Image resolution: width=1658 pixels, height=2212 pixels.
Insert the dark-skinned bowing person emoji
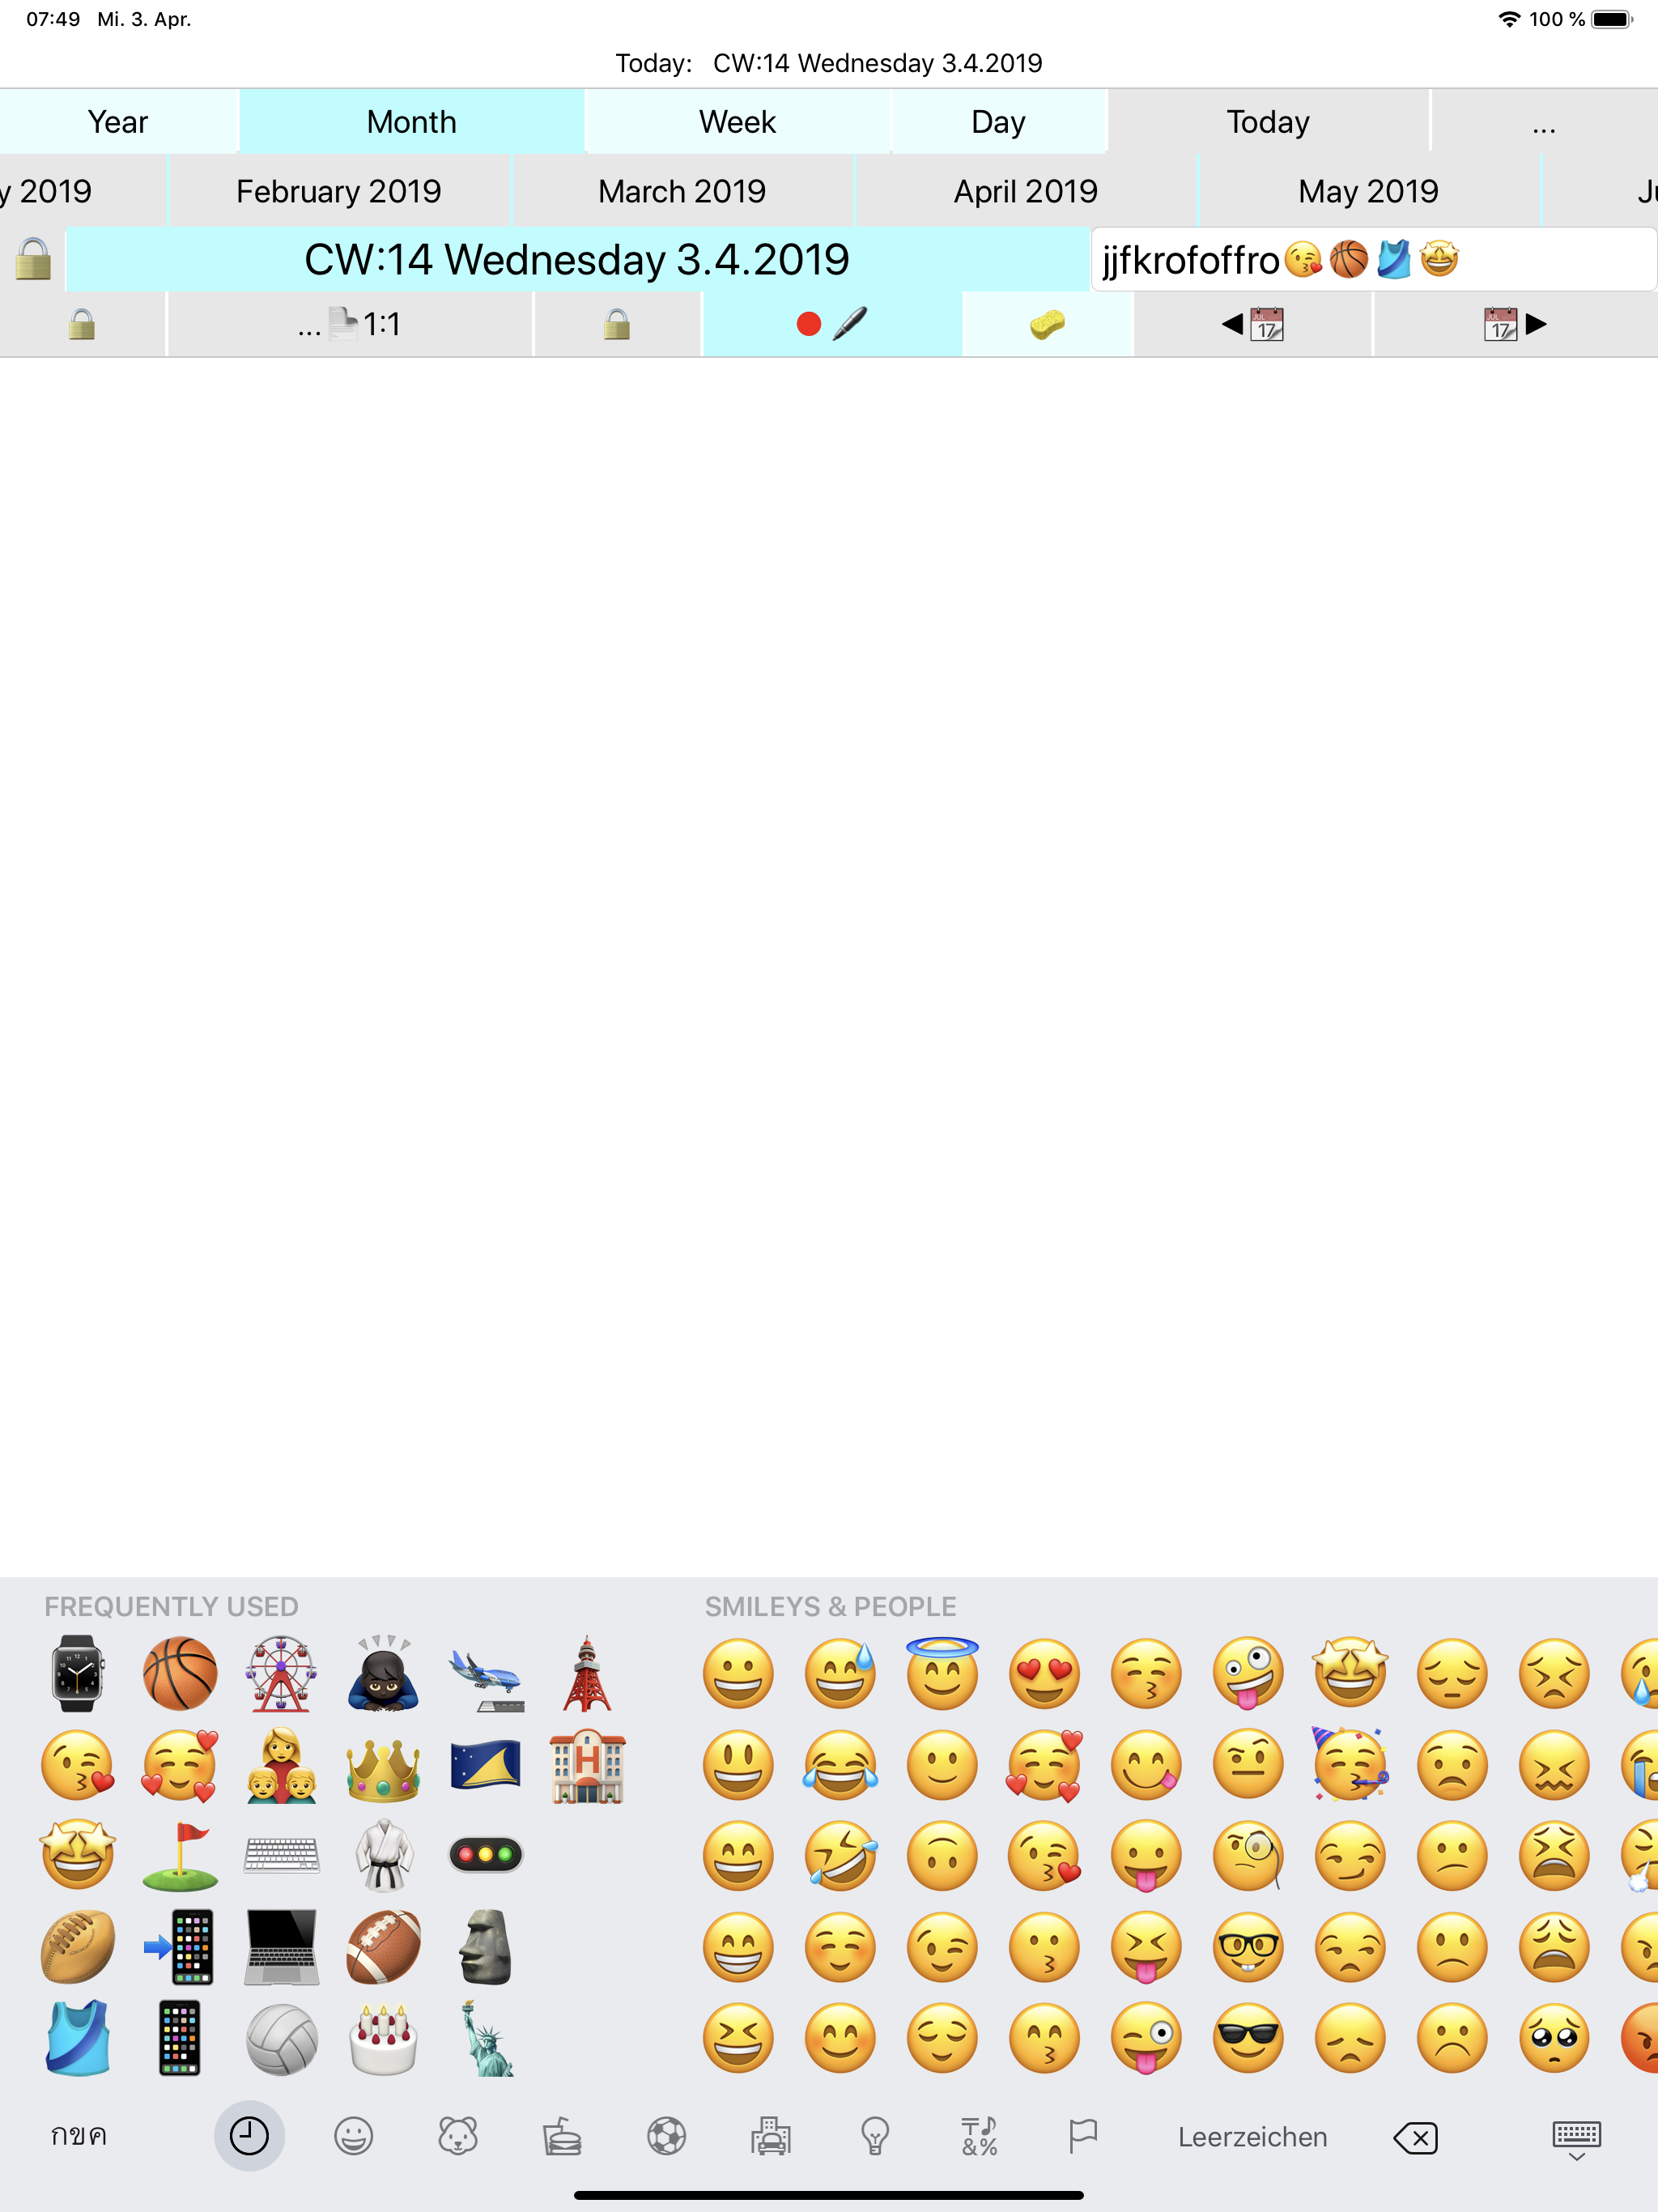pyautogui.click(x=384, y=1673)
